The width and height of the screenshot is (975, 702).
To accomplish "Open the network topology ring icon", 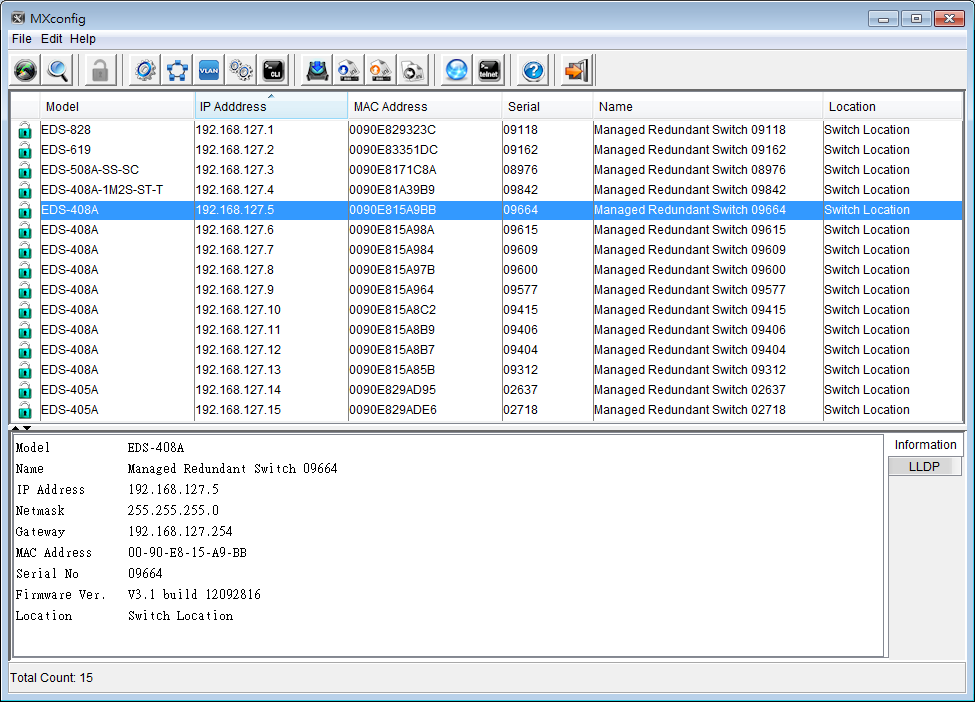I will coord(177,70).
